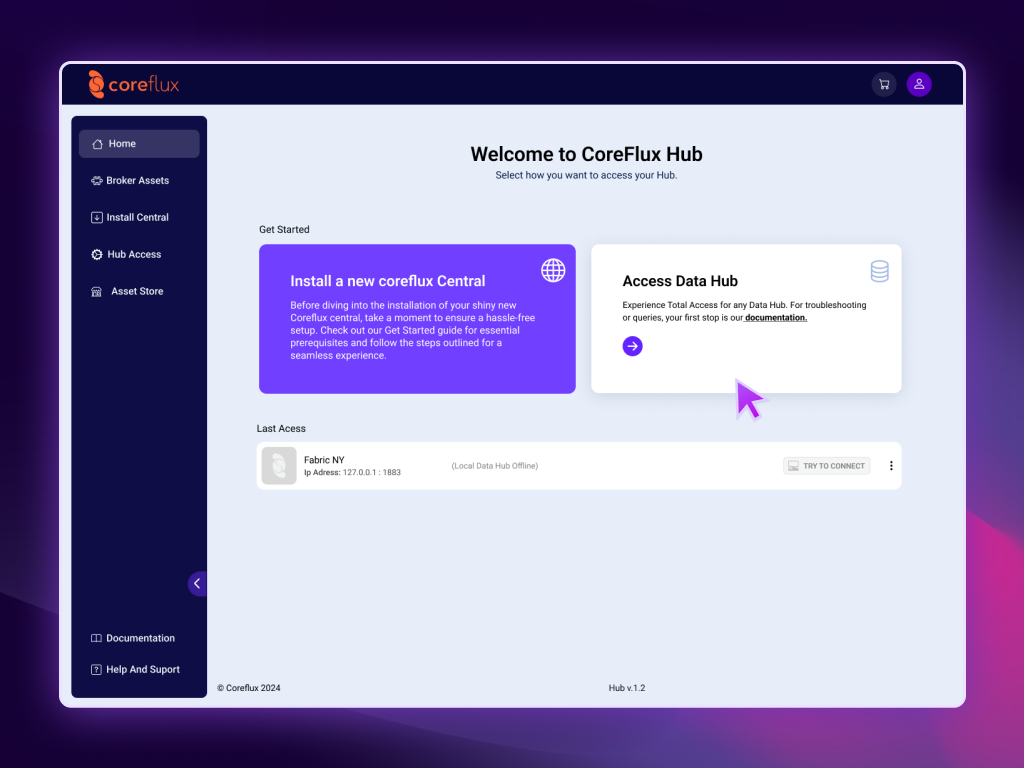The height and width of the screenshot is (768, 1024).
Task: Open the user account profile icon
Action: pos(919,84)
